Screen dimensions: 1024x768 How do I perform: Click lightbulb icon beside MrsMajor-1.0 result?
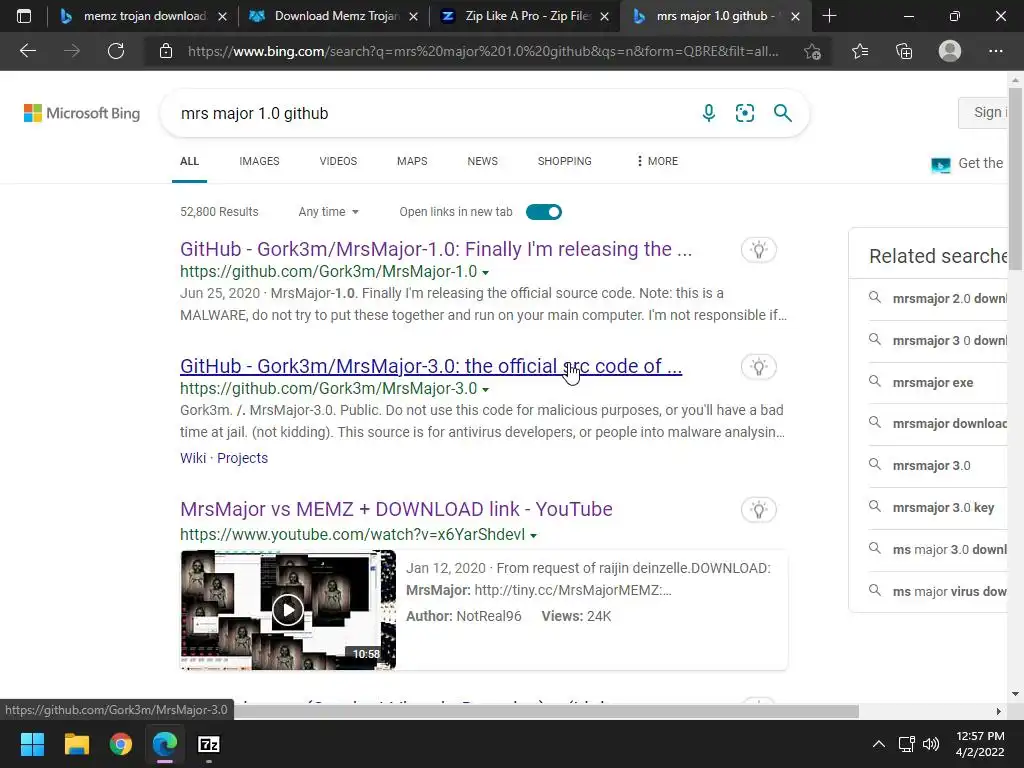[758, 249]
